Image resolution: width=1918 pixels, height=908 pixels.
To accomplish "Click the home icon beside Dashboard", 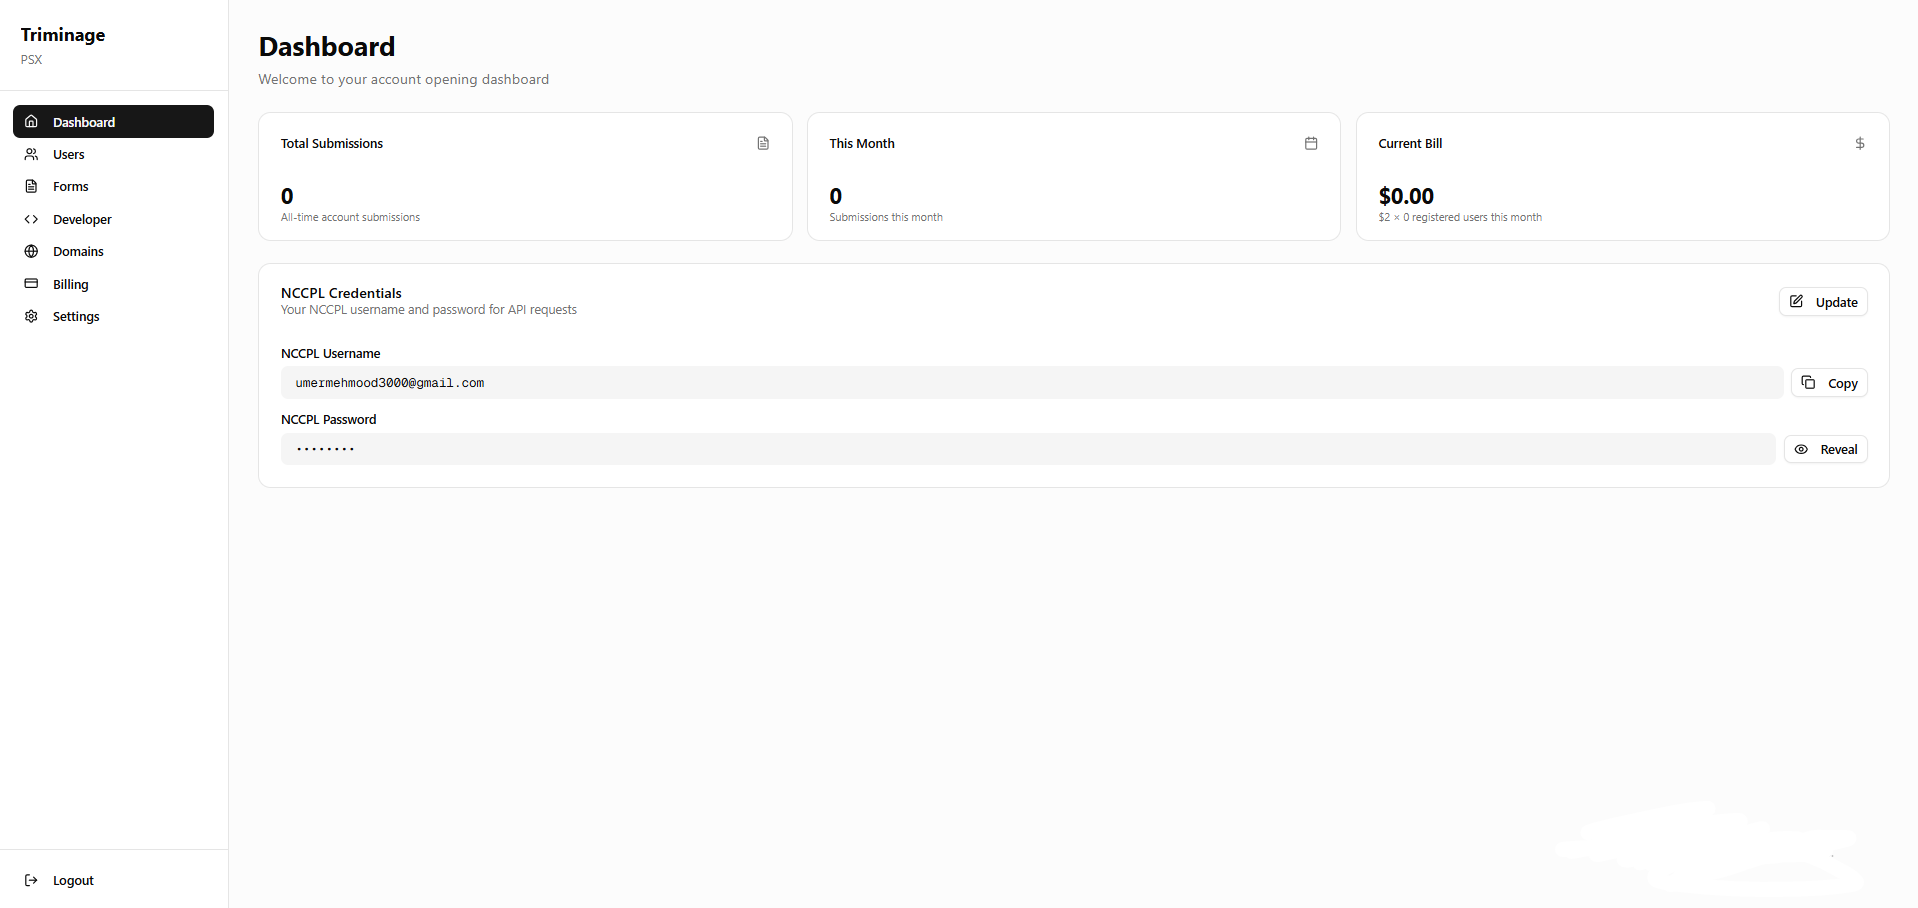I will point(31,121).
